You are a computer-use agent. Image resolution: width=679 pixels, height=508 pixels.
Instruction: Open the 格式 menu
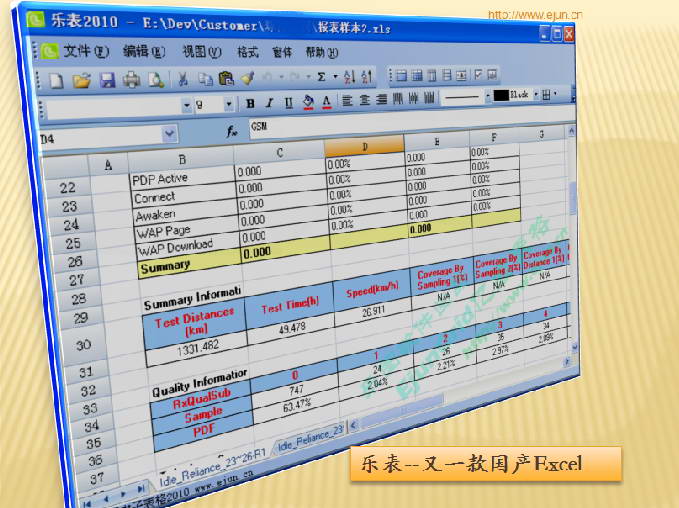coord(248,52)
